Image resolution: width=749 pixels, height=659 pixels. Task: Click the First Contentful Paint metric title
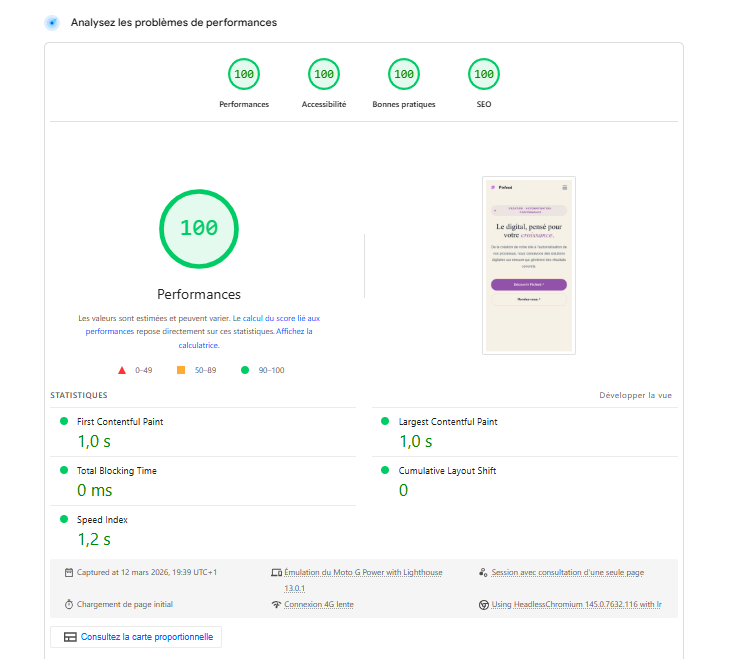[x=120, y=422]
